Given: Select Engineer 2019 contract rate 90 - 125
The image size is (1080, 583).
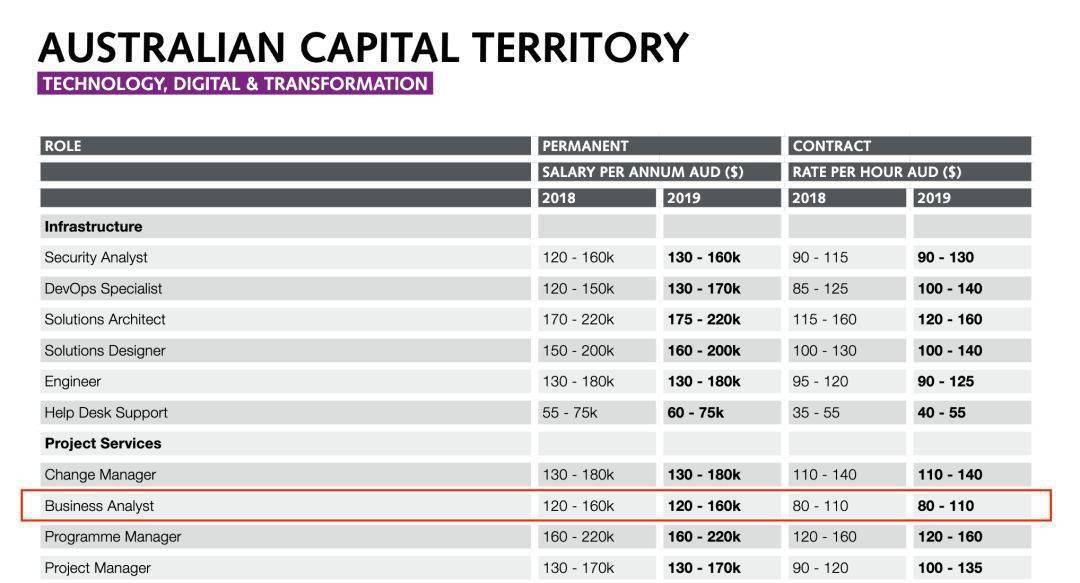Looking at the screenshot, I should pyautogui.click(x=946, y=382).
